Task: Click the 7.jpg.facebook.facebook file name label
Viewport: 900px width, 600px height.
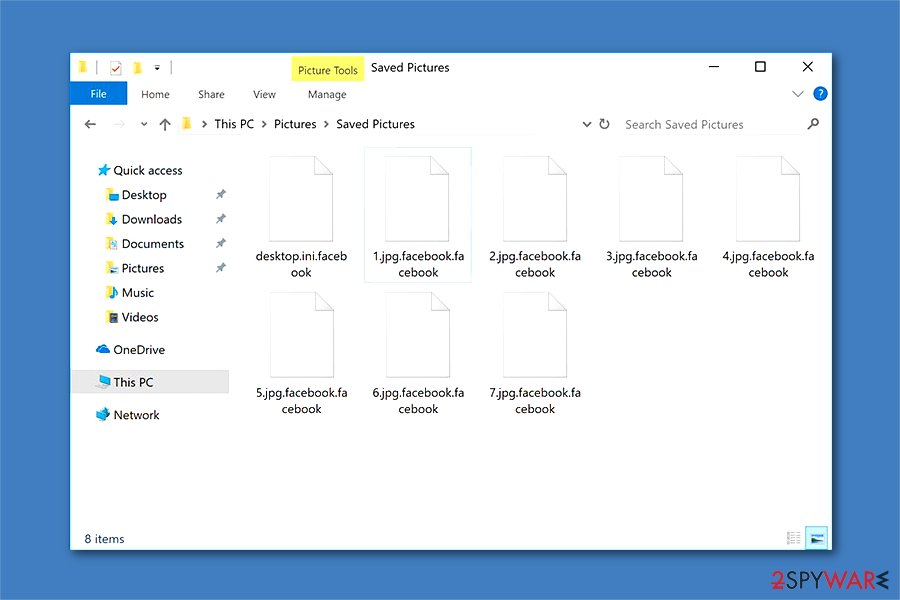Action: point(535,401)
